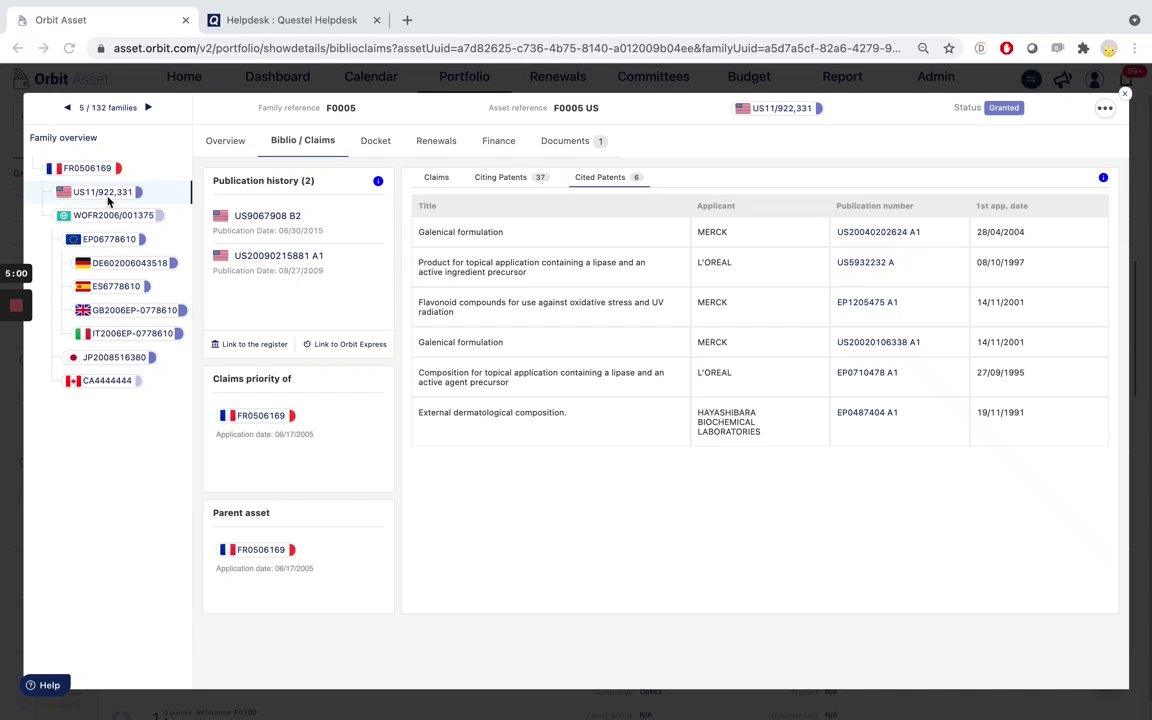
Task: Click publication US5932232 A
Action: click(865, 262)
